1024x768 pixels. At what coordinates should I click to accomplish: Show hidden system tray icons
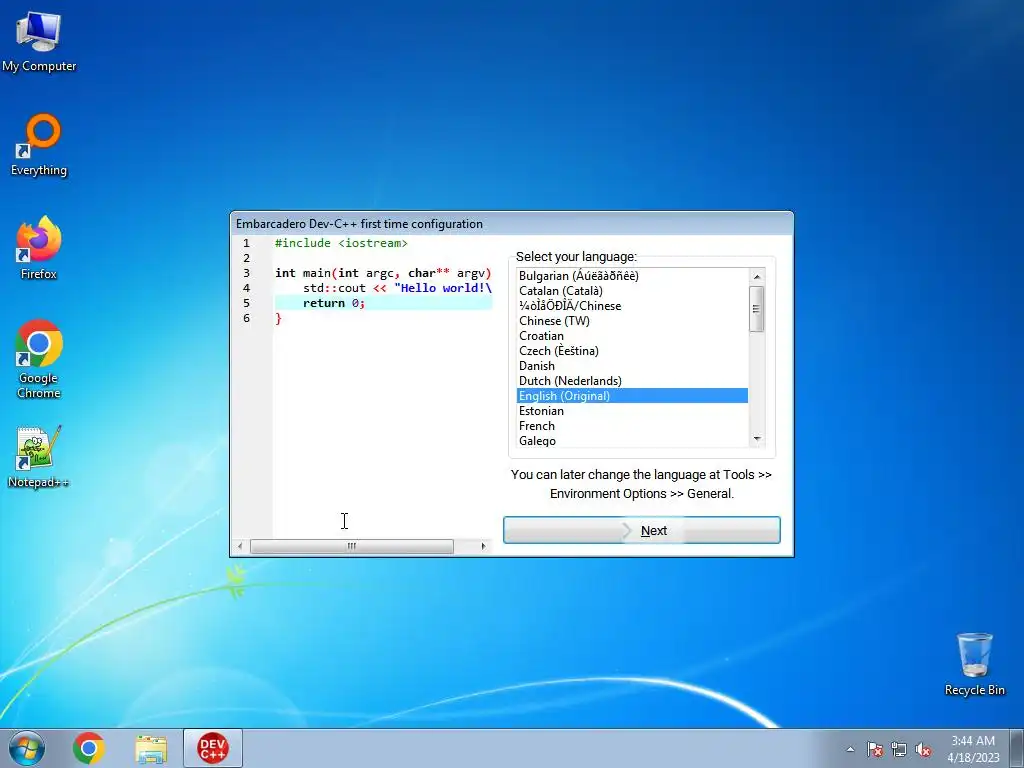[x=850, y=749]
